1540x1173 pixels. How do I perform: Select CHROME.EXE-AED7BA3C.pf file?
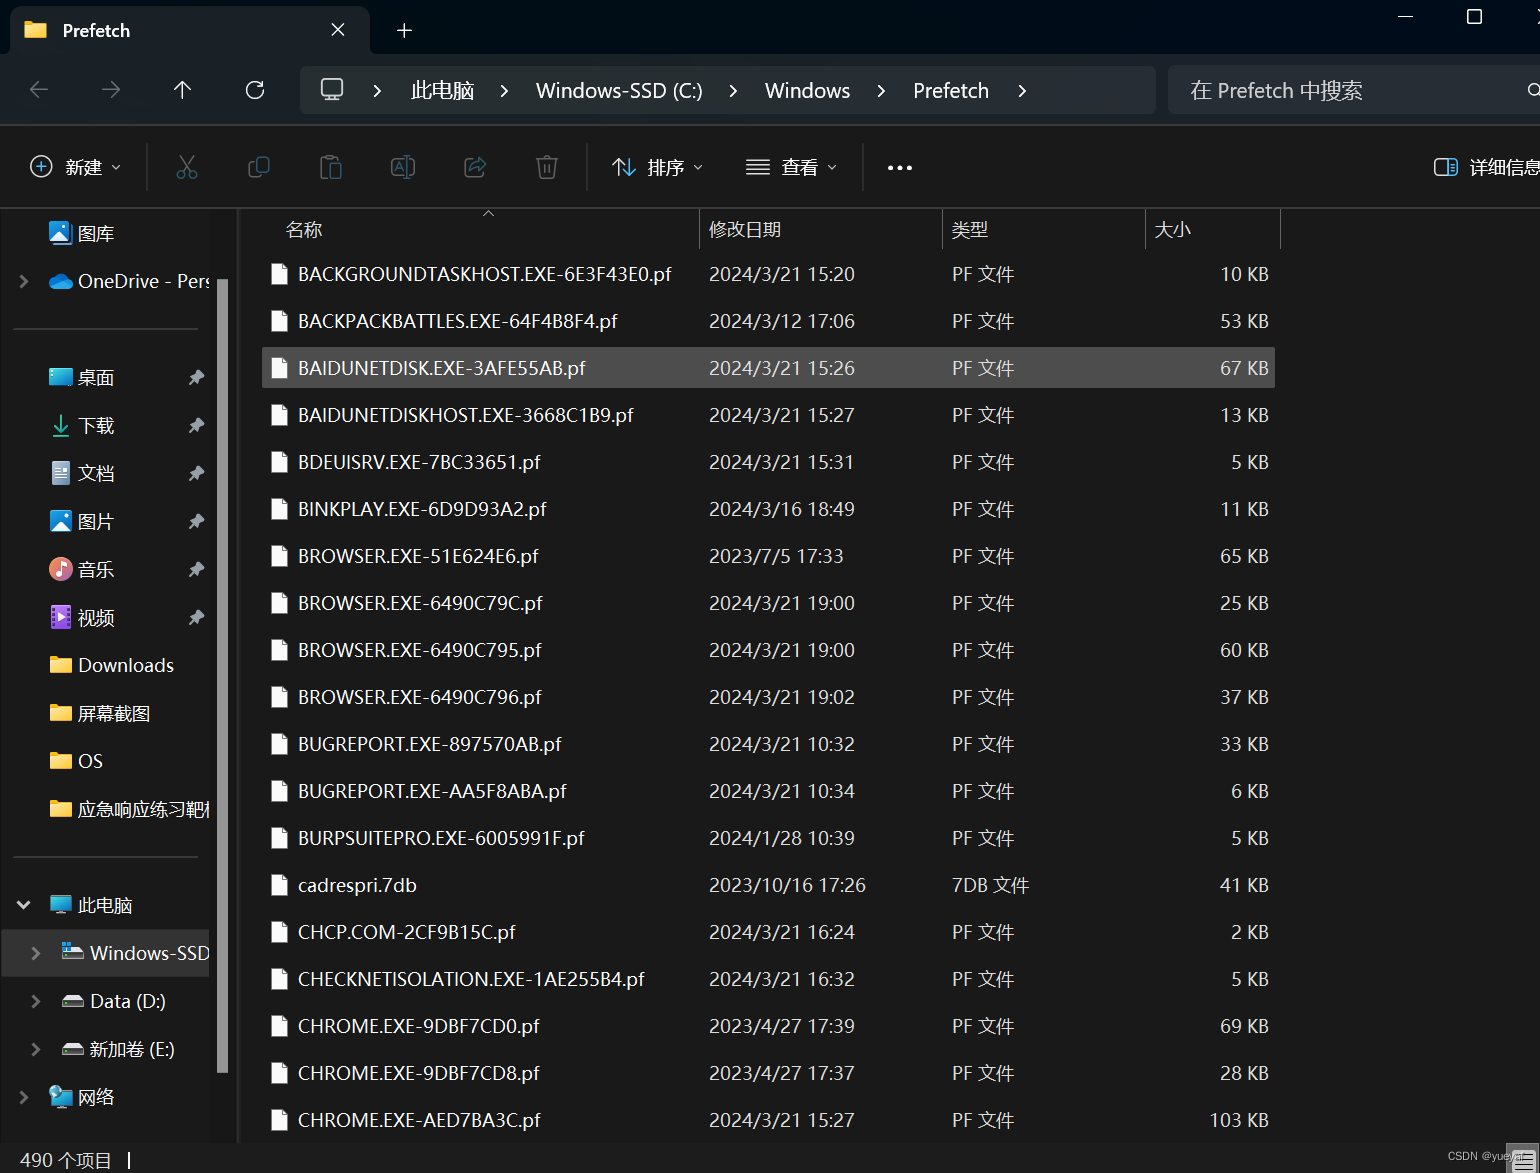(768, 1120)
